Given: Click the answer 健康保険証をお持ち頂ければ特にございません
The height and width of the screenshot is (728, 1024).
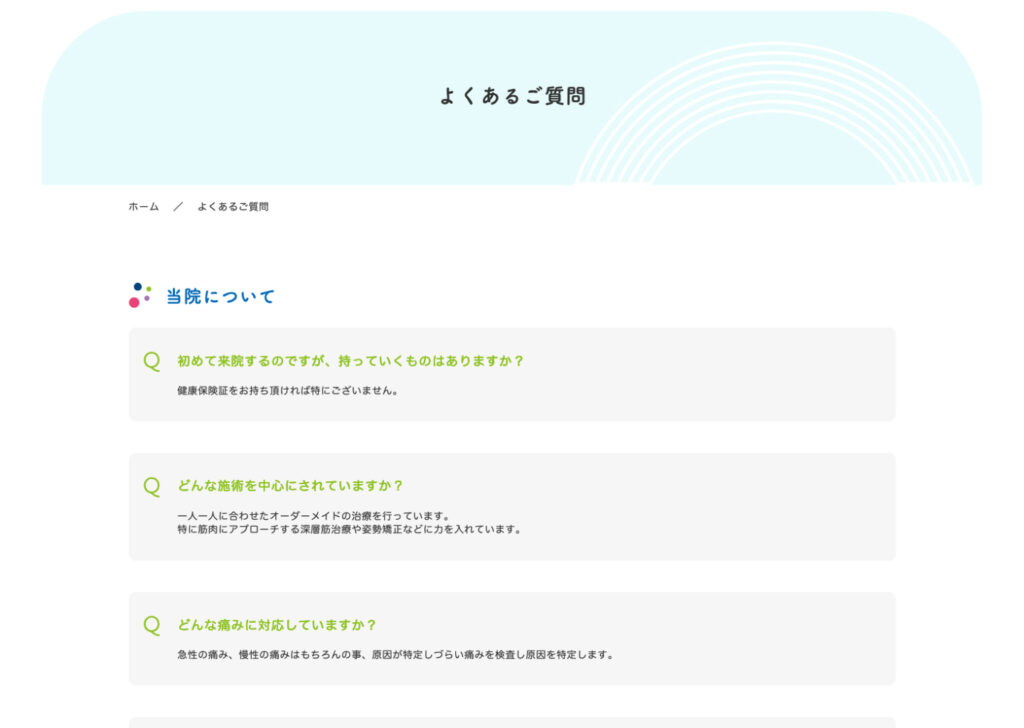Looking at the screenshot, I should (288, 391).
